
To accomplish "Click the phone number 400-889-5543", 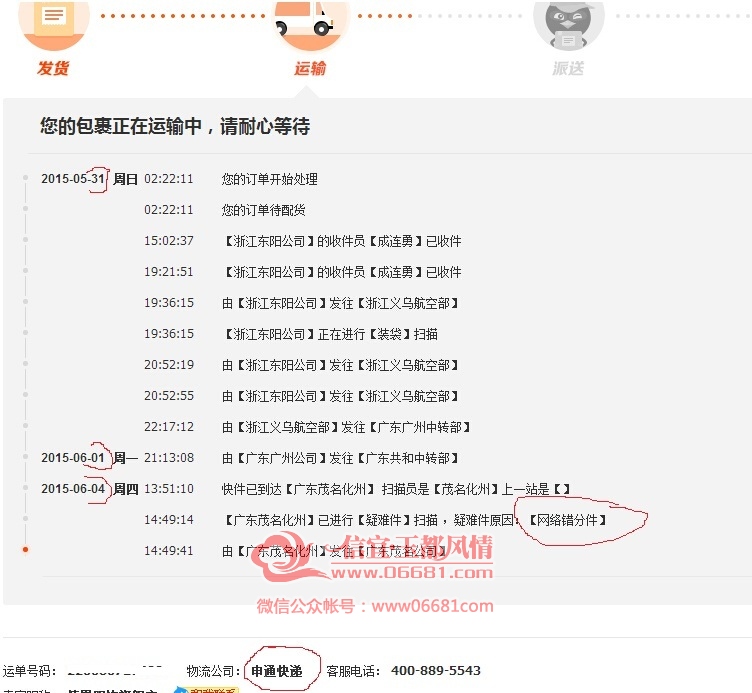I will click(435, 670).
